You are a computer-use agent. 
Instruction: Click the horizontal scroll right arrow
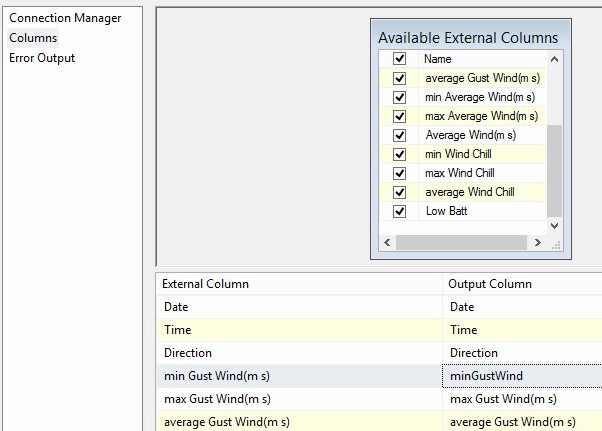540,243
